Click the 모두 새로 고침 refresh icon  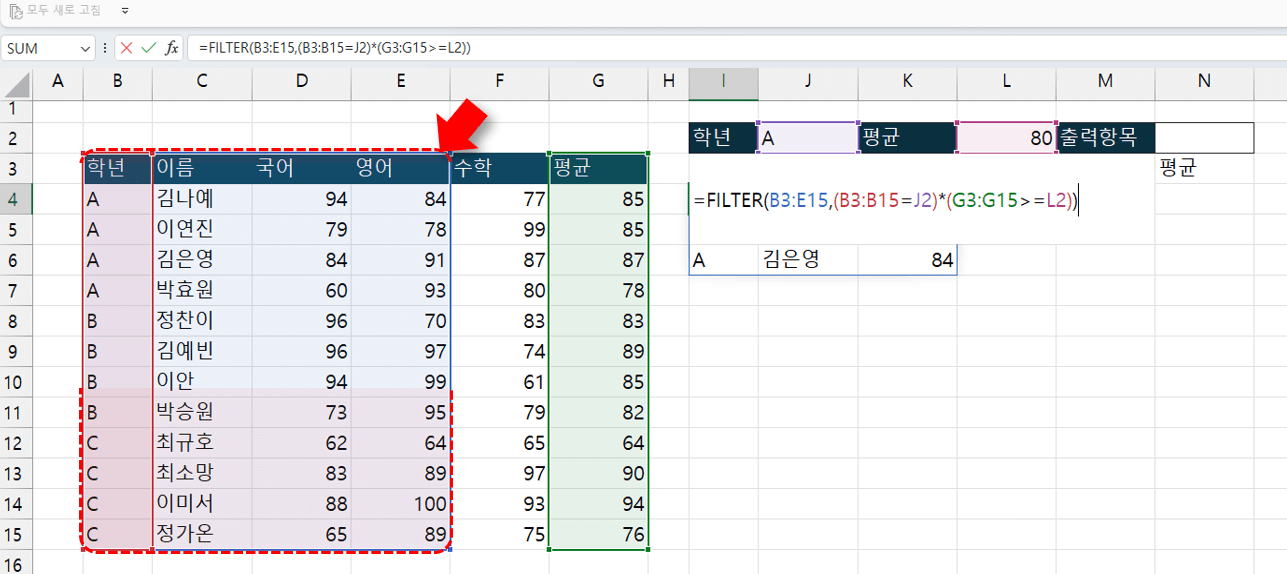click(16, 10)
